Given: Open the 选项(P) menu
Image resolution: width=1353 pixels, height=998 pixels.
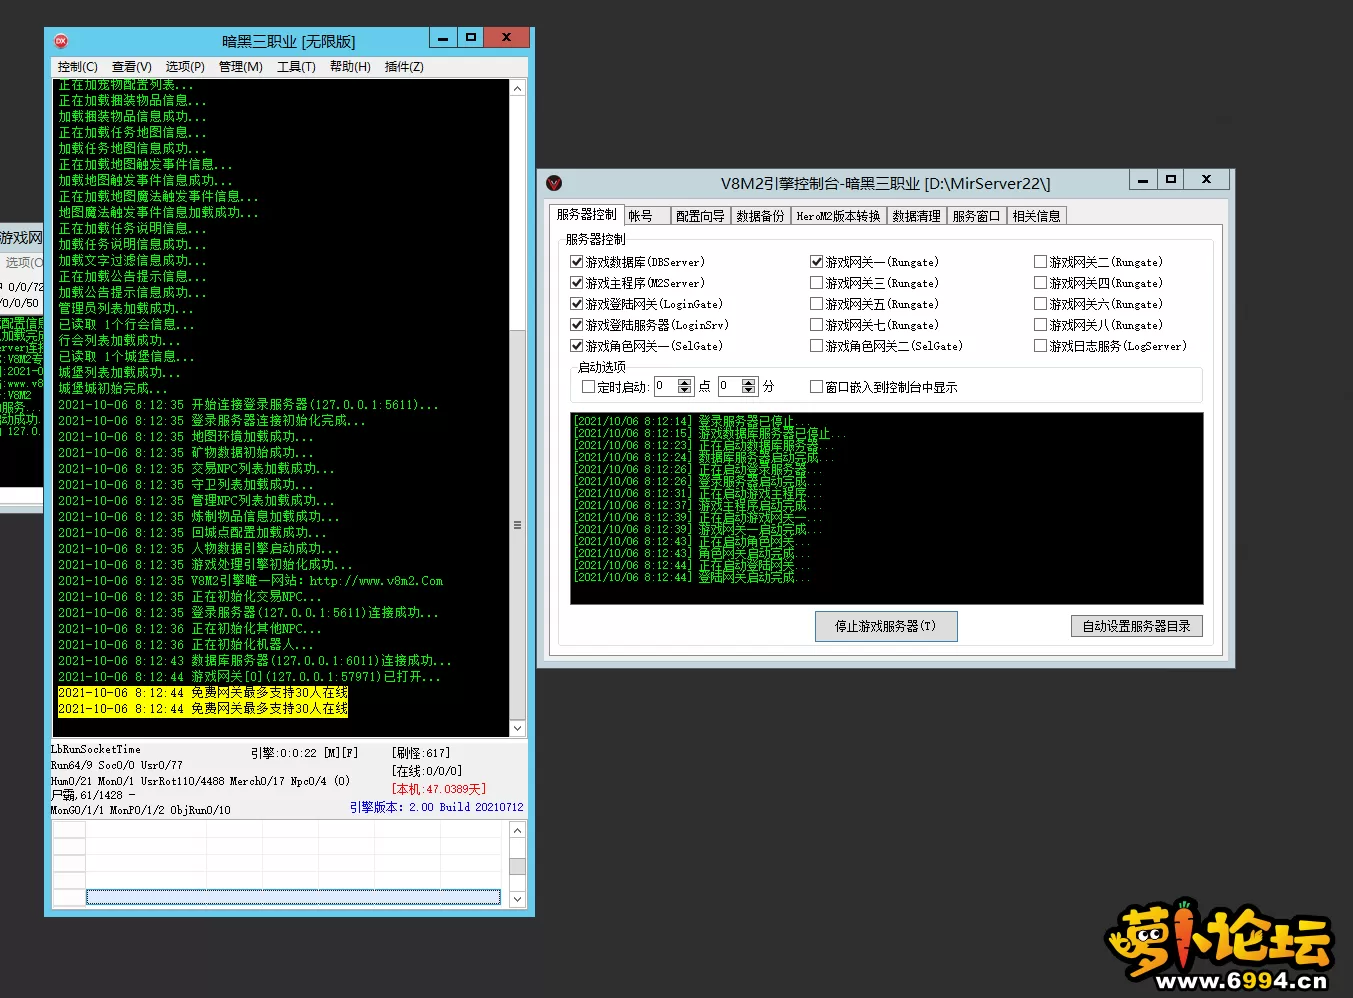Looking at the screenshot, I should (185, 67).
